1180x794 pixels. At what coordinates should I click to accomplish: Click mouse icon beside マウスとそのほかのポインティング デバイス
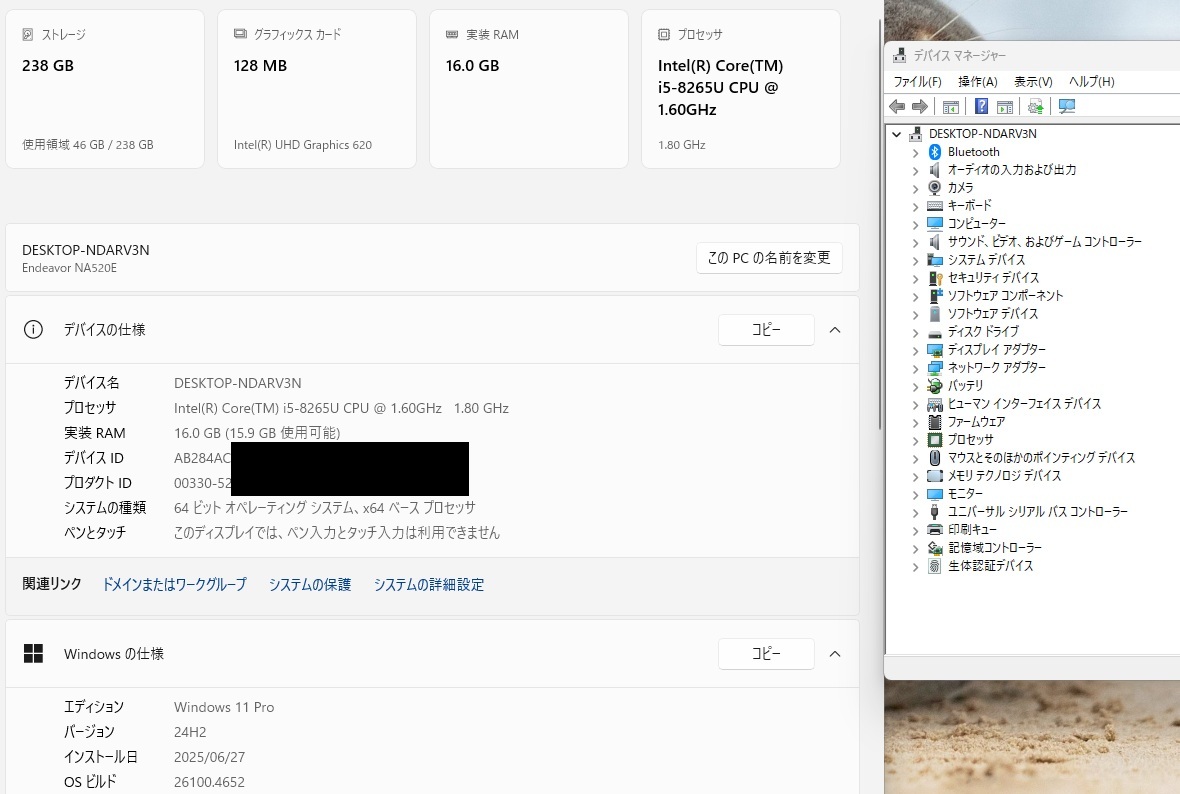[x=935, y=458]
